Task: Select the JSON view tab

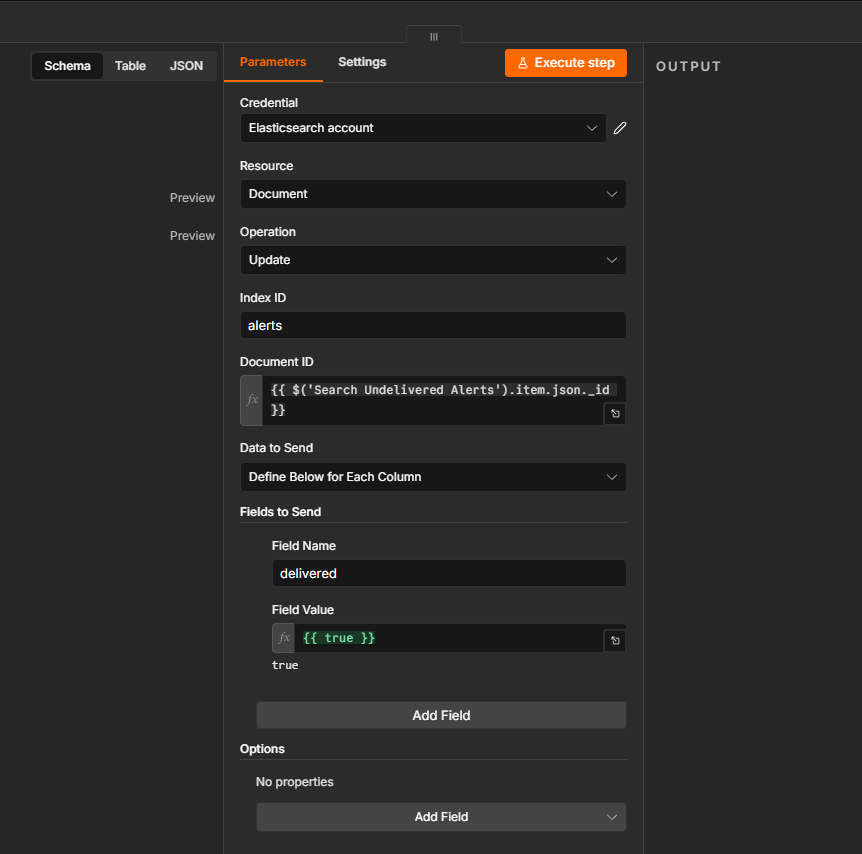Action: 186,66
